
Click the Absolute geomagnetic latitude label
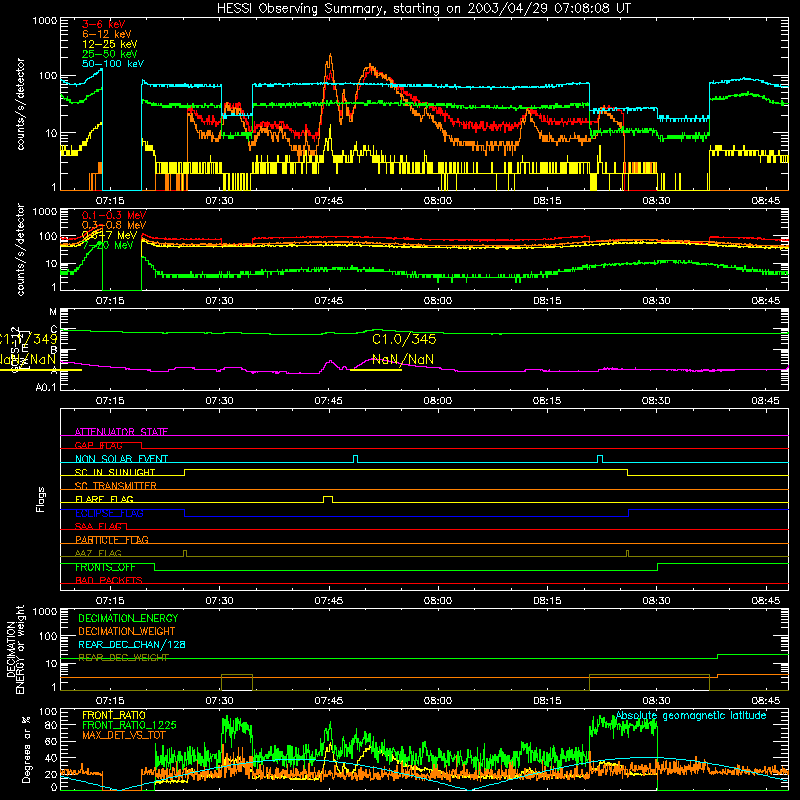pos(691,716)
